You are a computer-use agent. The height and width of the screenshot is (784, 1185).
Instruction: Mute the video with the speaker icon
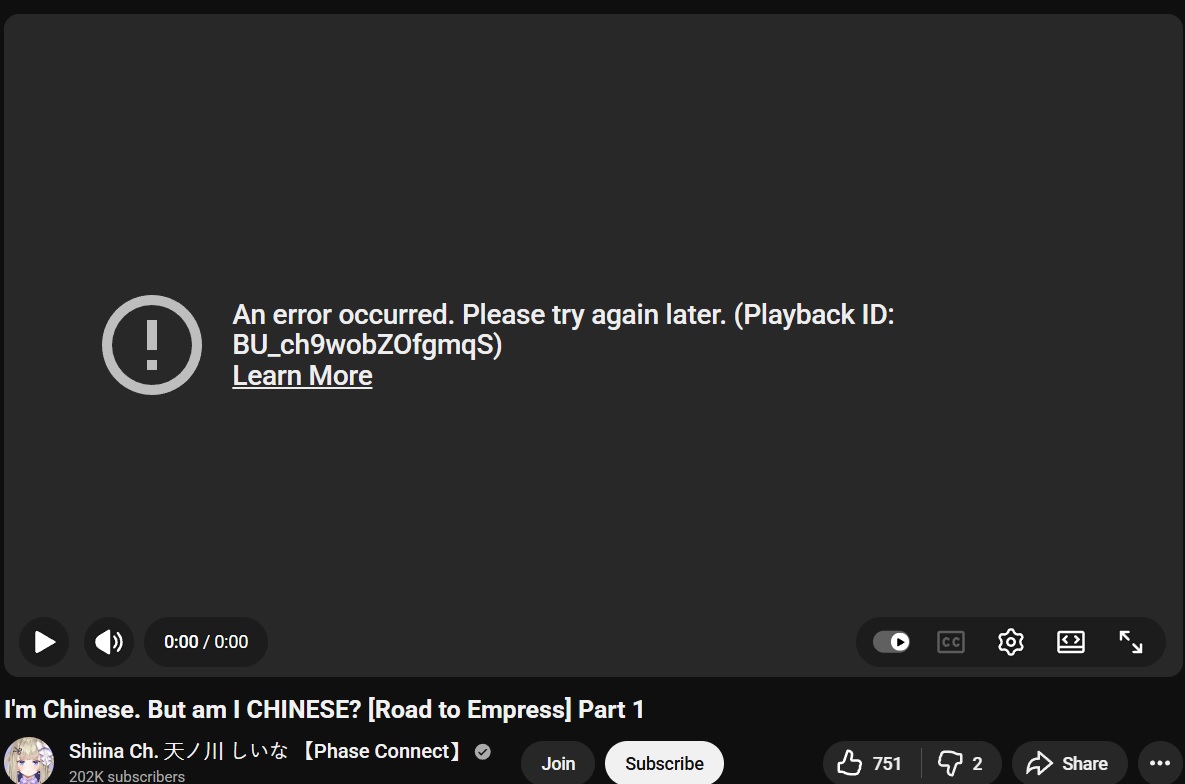click(x=109, y=642)
